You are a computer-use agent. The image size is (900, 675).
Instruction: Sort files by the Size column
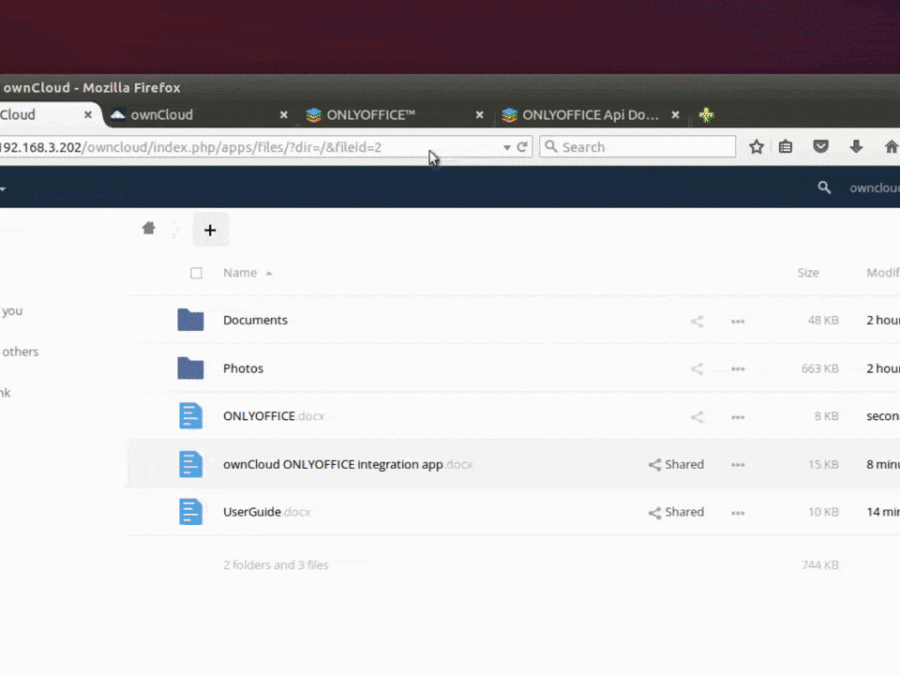[x=808, y=273]
